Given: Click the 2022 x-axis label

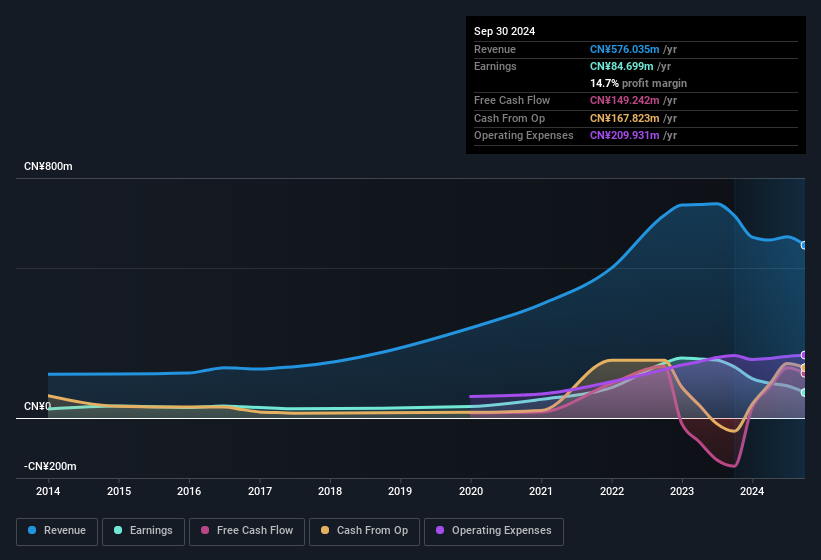Looking at the screenshot, I should tap(612, 491).
